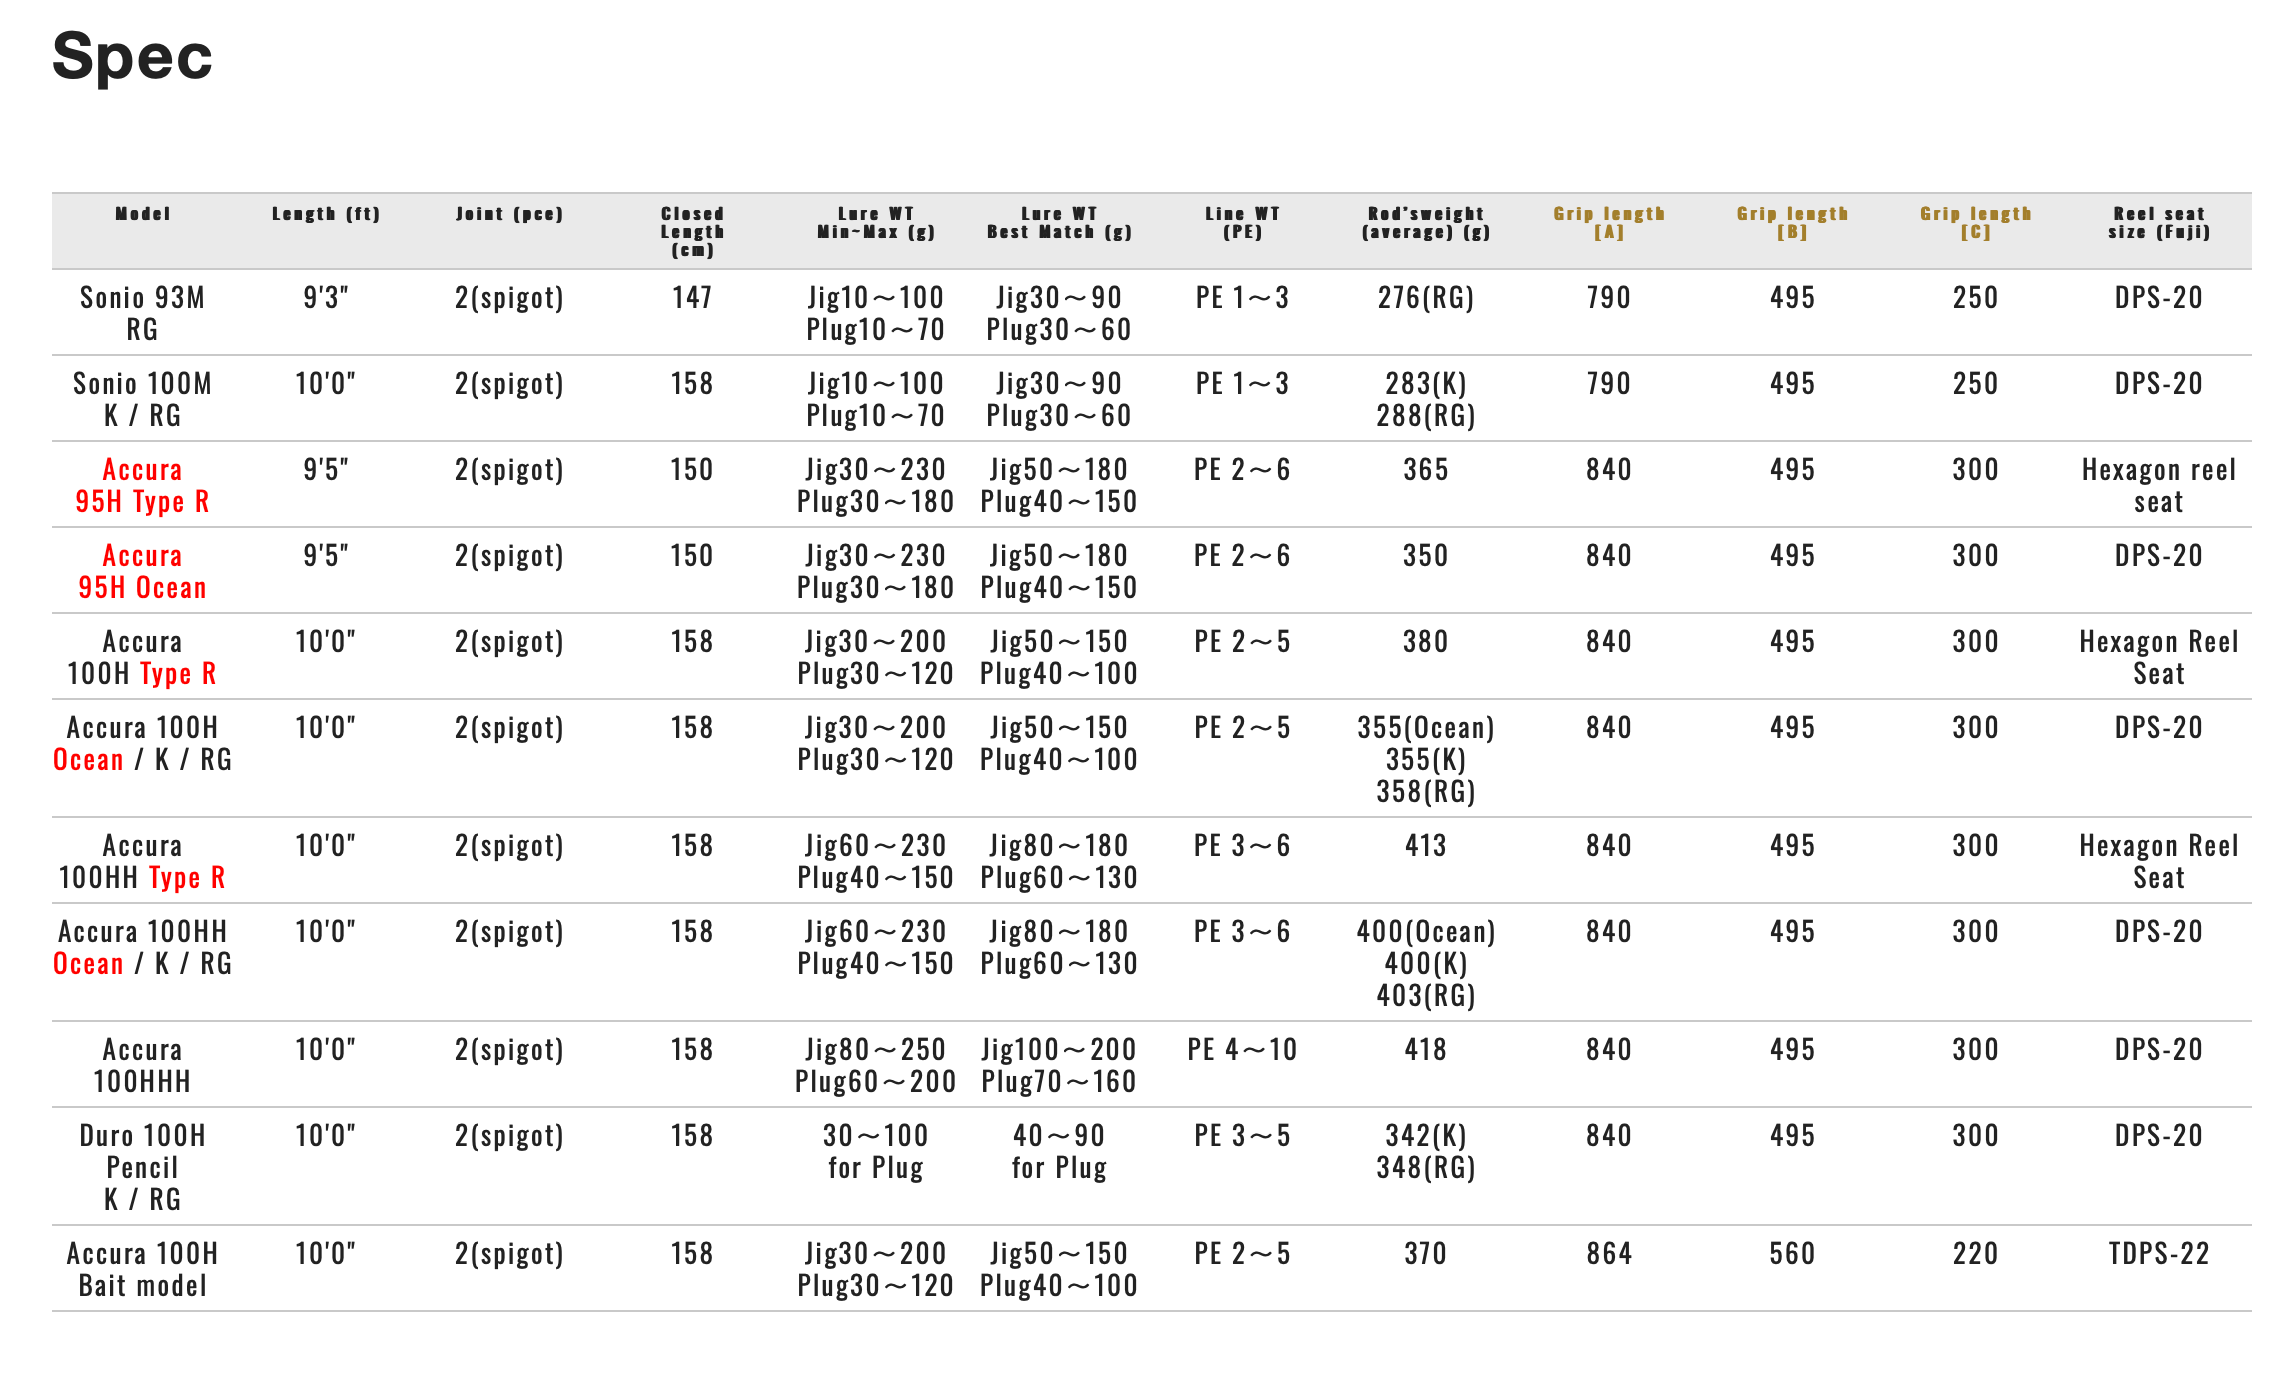This screenshot has height=1382, width=2286.
Task: Click the TDPS-22 reel seat value
Action: click(x=2159, y=1253)
